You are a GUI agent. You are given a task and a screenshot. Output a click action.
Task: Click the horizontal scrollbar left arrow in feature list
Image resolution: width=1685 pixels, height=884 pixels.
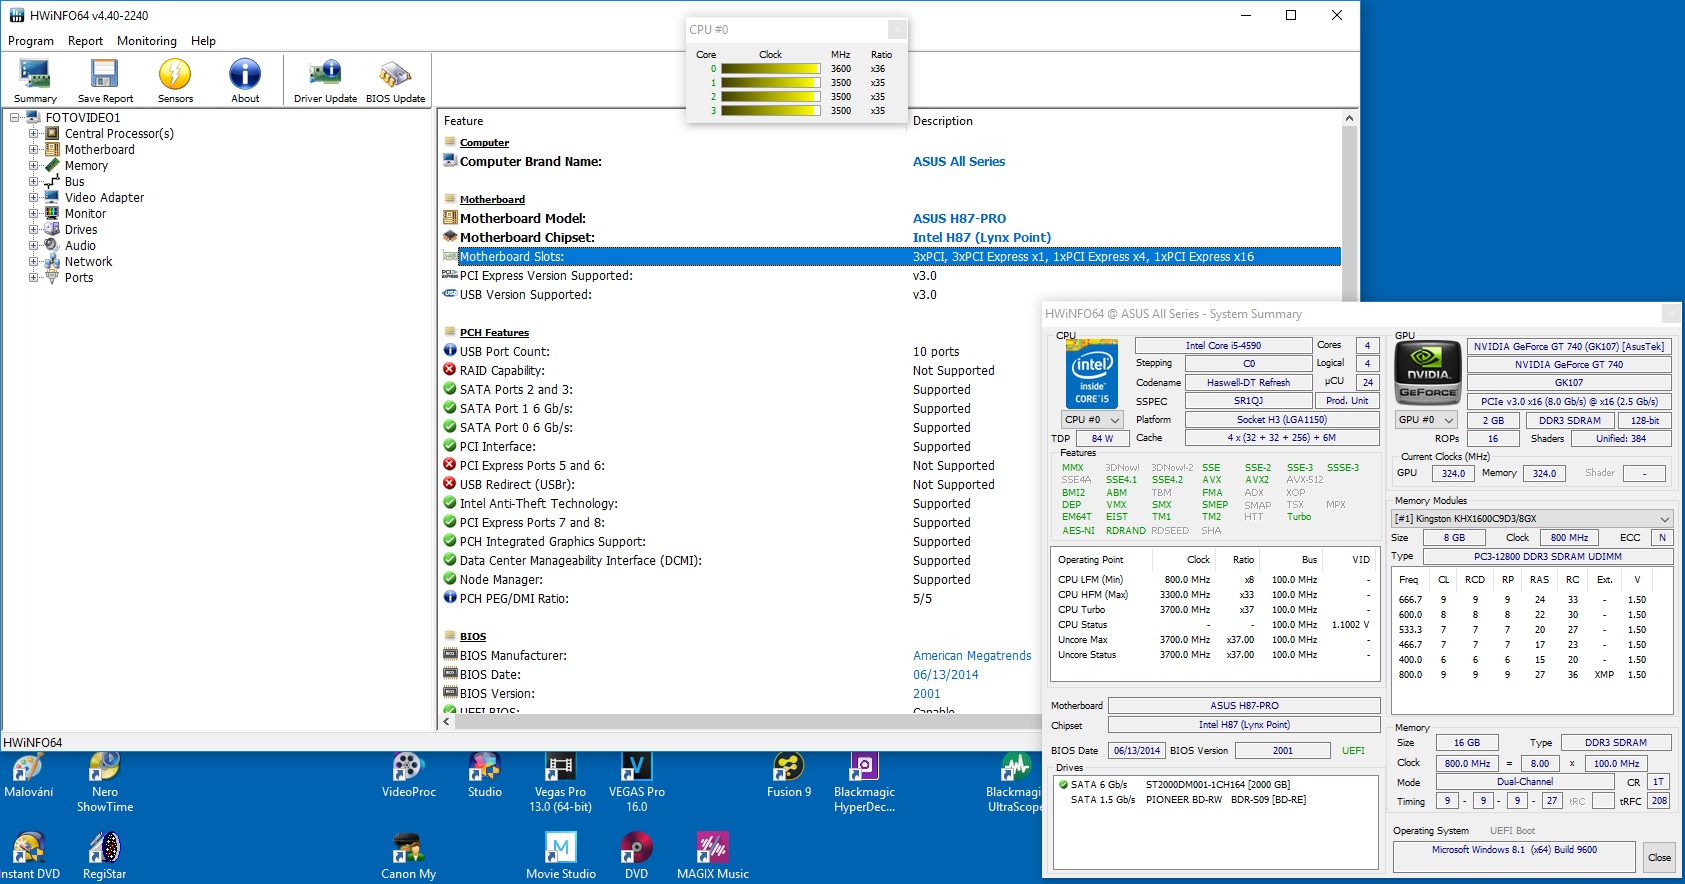tap(447, 721)
